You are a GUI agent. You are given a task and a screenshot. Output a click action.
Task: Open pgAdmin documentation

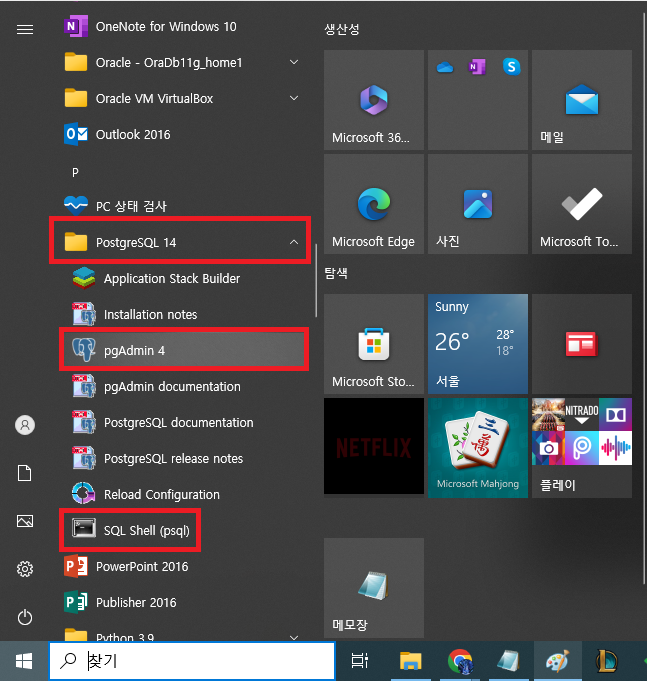coord(182,387)
